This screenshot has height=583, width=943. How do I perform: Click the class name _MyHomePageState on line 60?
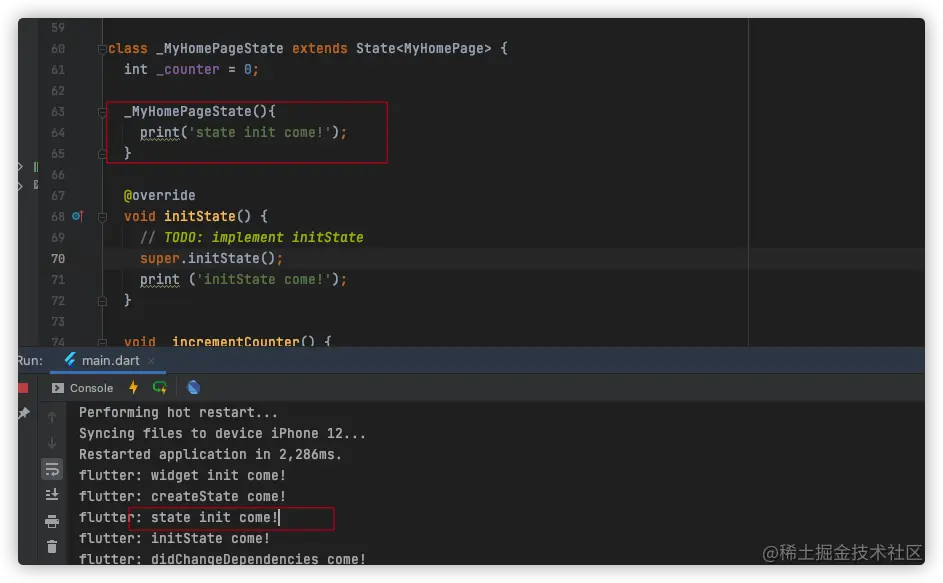click(x=220, y=49)
